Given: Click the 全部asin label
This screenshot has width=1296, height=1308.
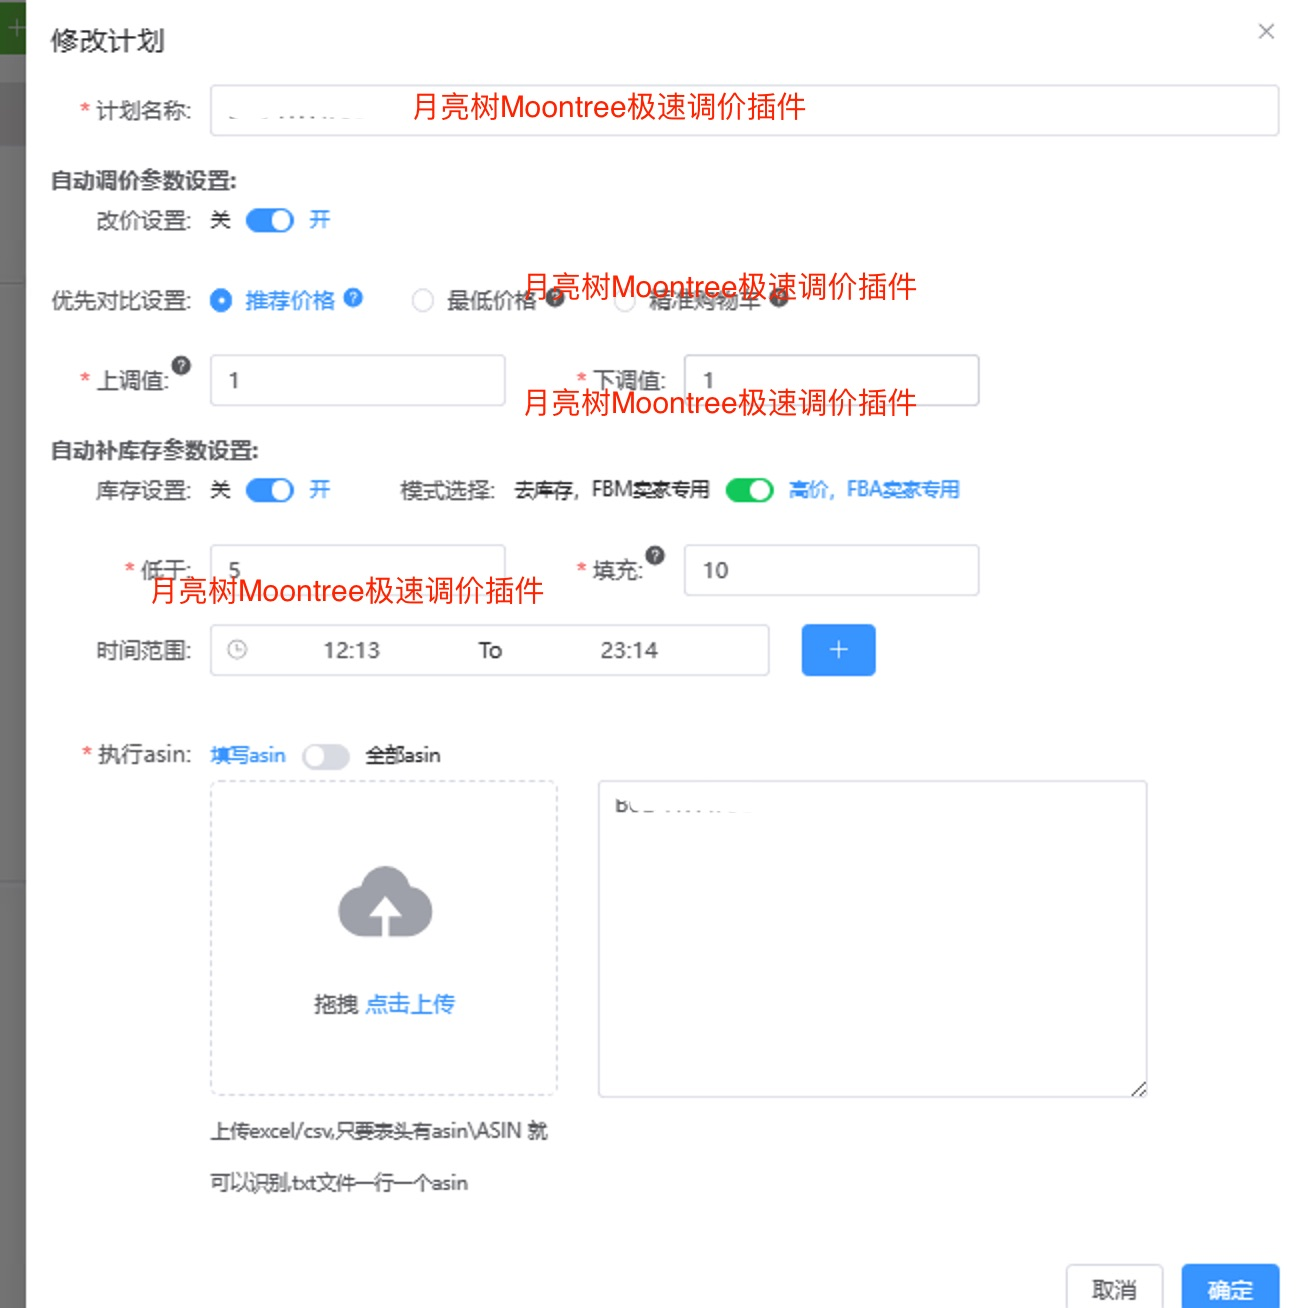Looking at the screenshot, I should point(403,755).
